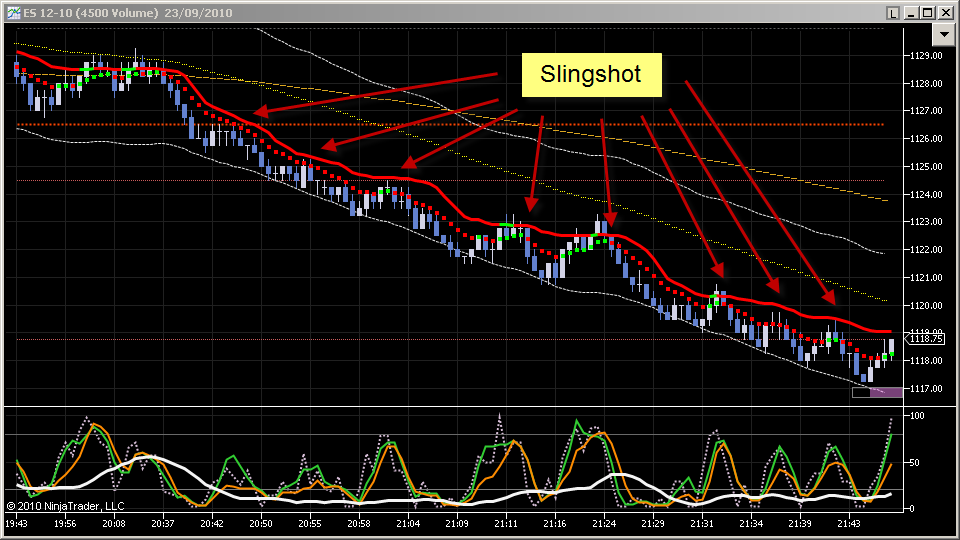Image resolution: width=960 pixels, height=540 pixels.
Task: Click the 0 level on the indicator scale
Action: coord(912,508)
